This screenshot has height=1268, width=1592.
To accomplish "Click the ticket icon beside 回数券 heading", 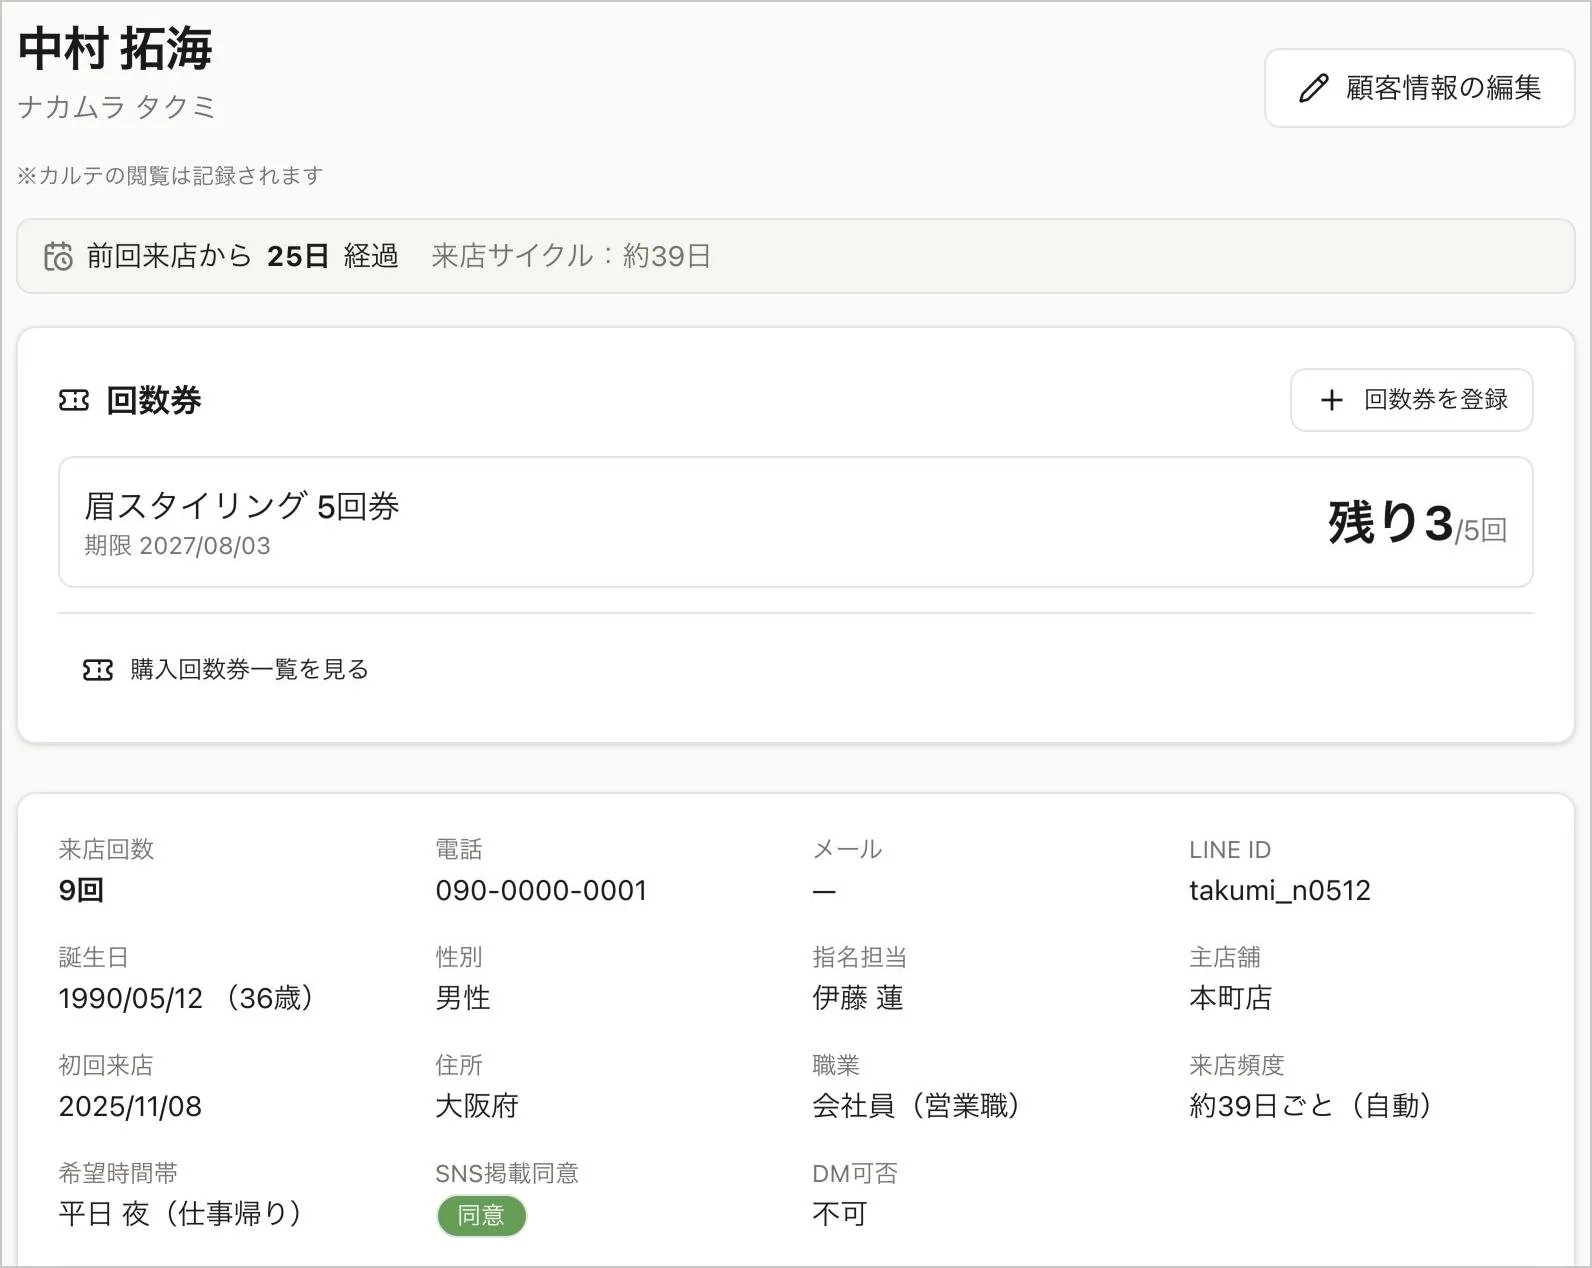I will pyautogui.click(x=74, y=400).
